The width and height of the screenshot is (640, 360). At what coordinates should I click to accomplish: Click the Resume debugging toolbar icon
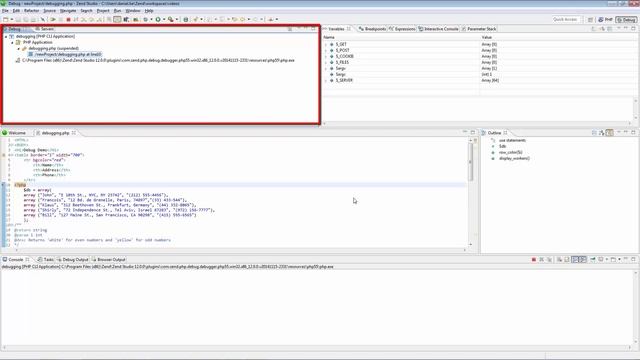coord(53,19)
